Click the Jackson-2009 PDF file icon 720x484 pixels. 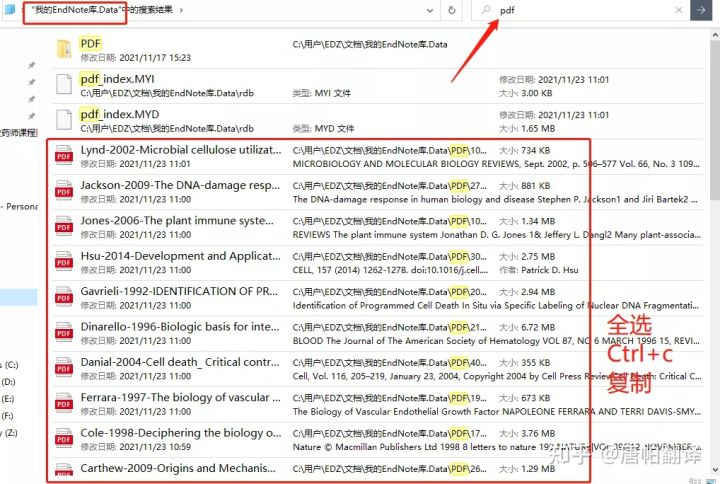pos(64,192)
